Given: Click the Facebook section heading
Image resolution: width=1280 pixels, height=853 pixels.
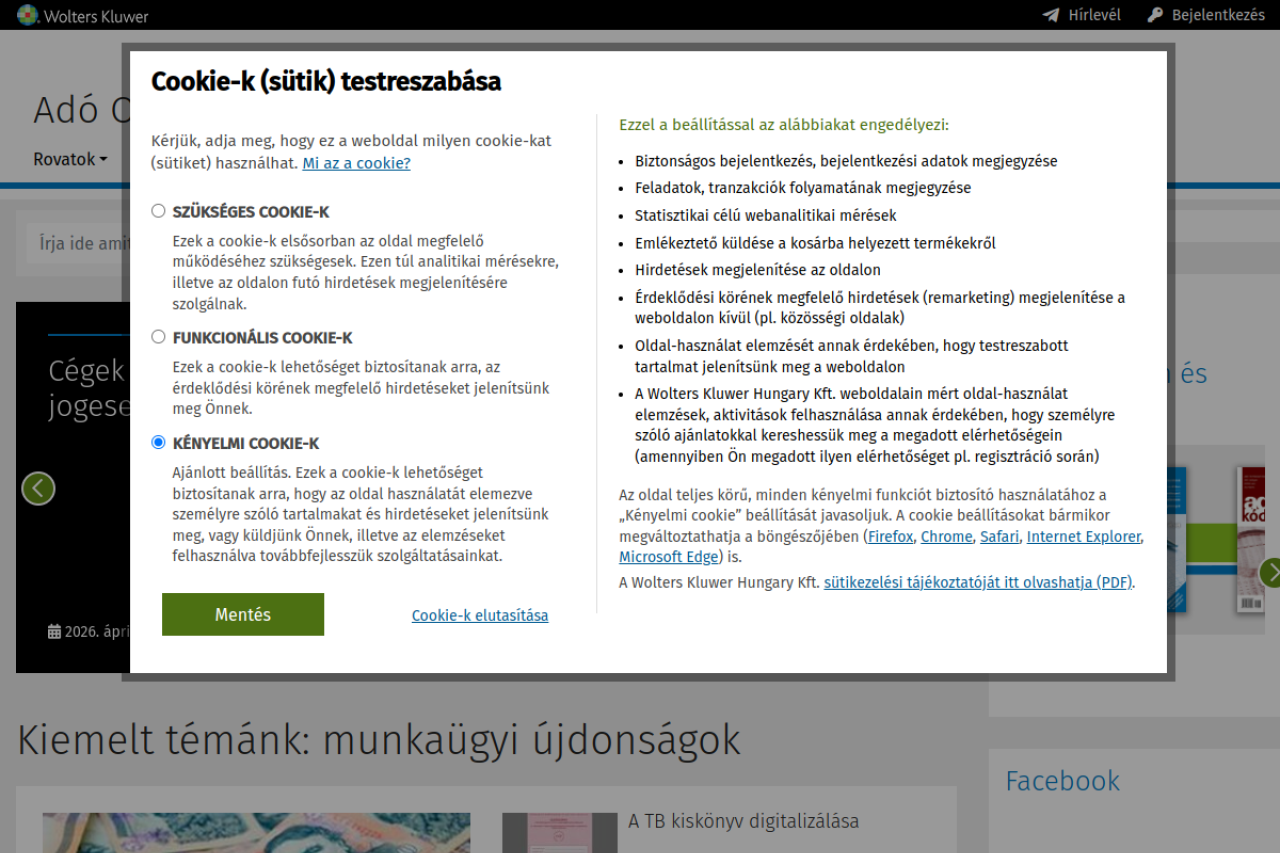Looking at the screenshot, I should 1062,781.
